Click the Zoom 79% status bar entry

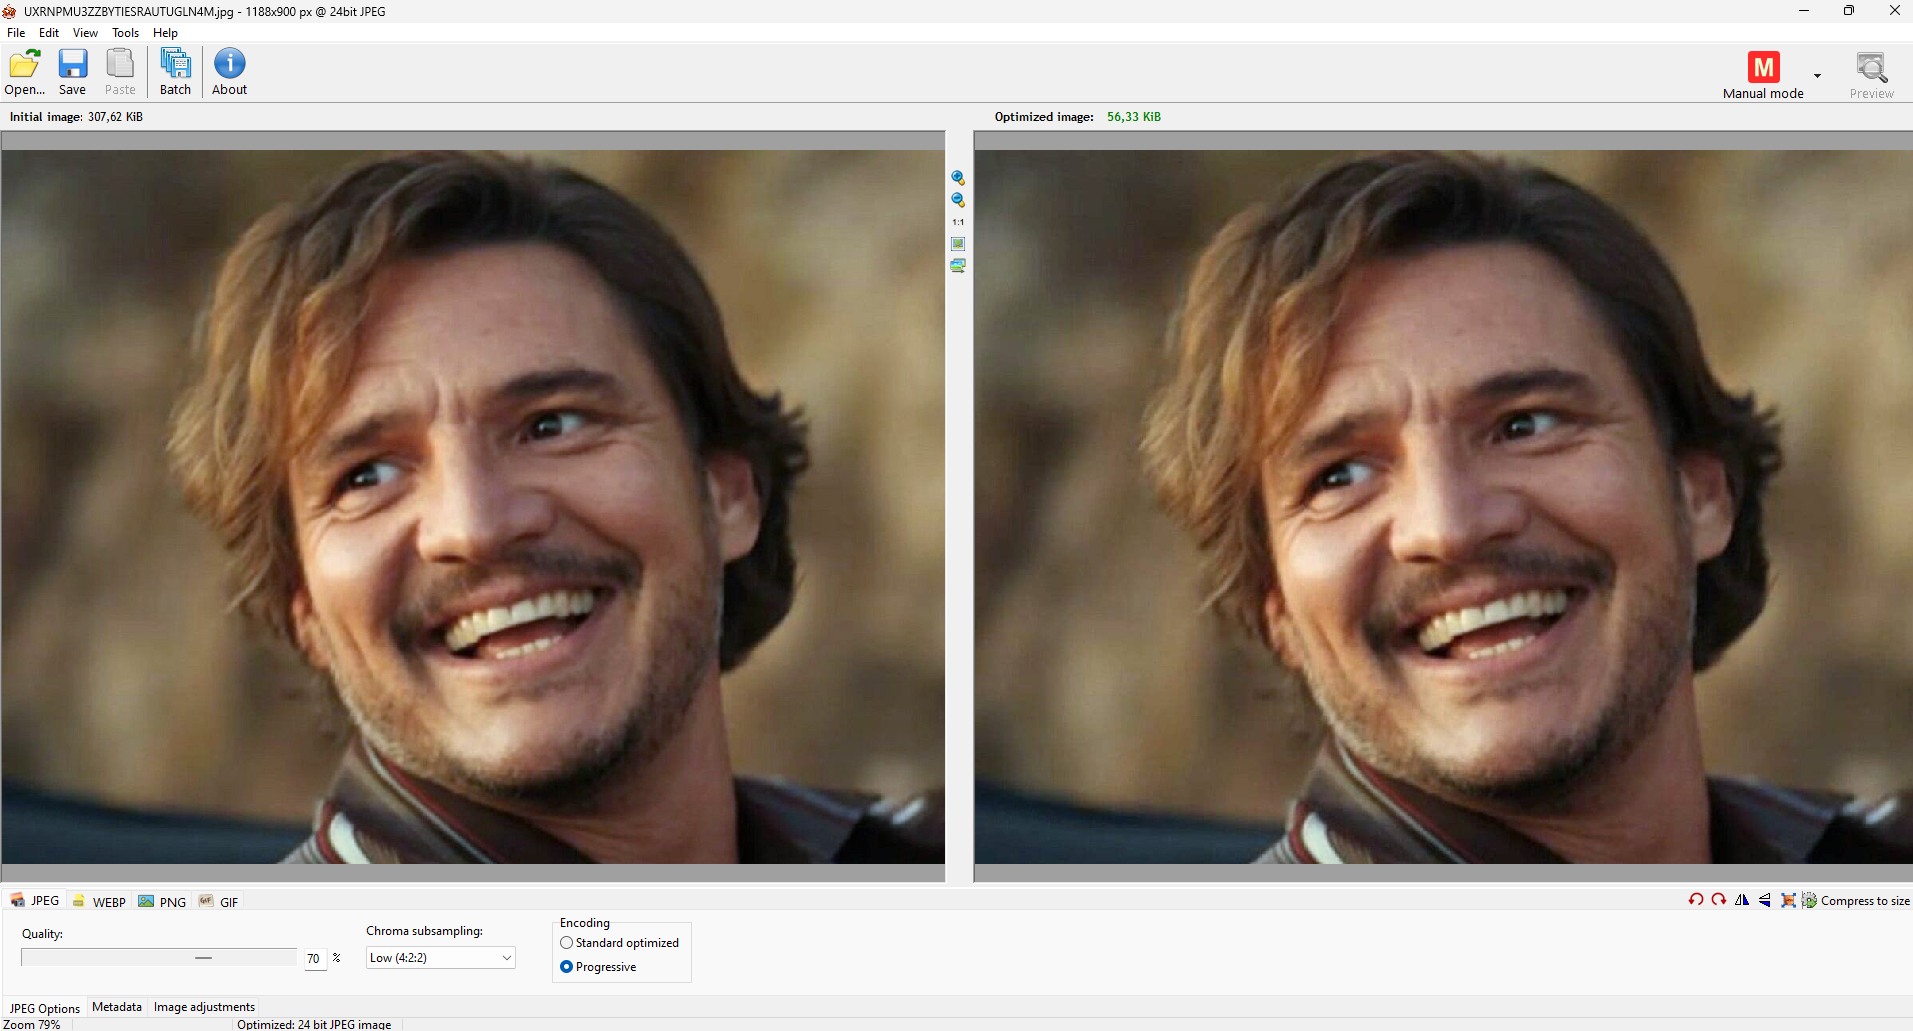coord(33,1024)
